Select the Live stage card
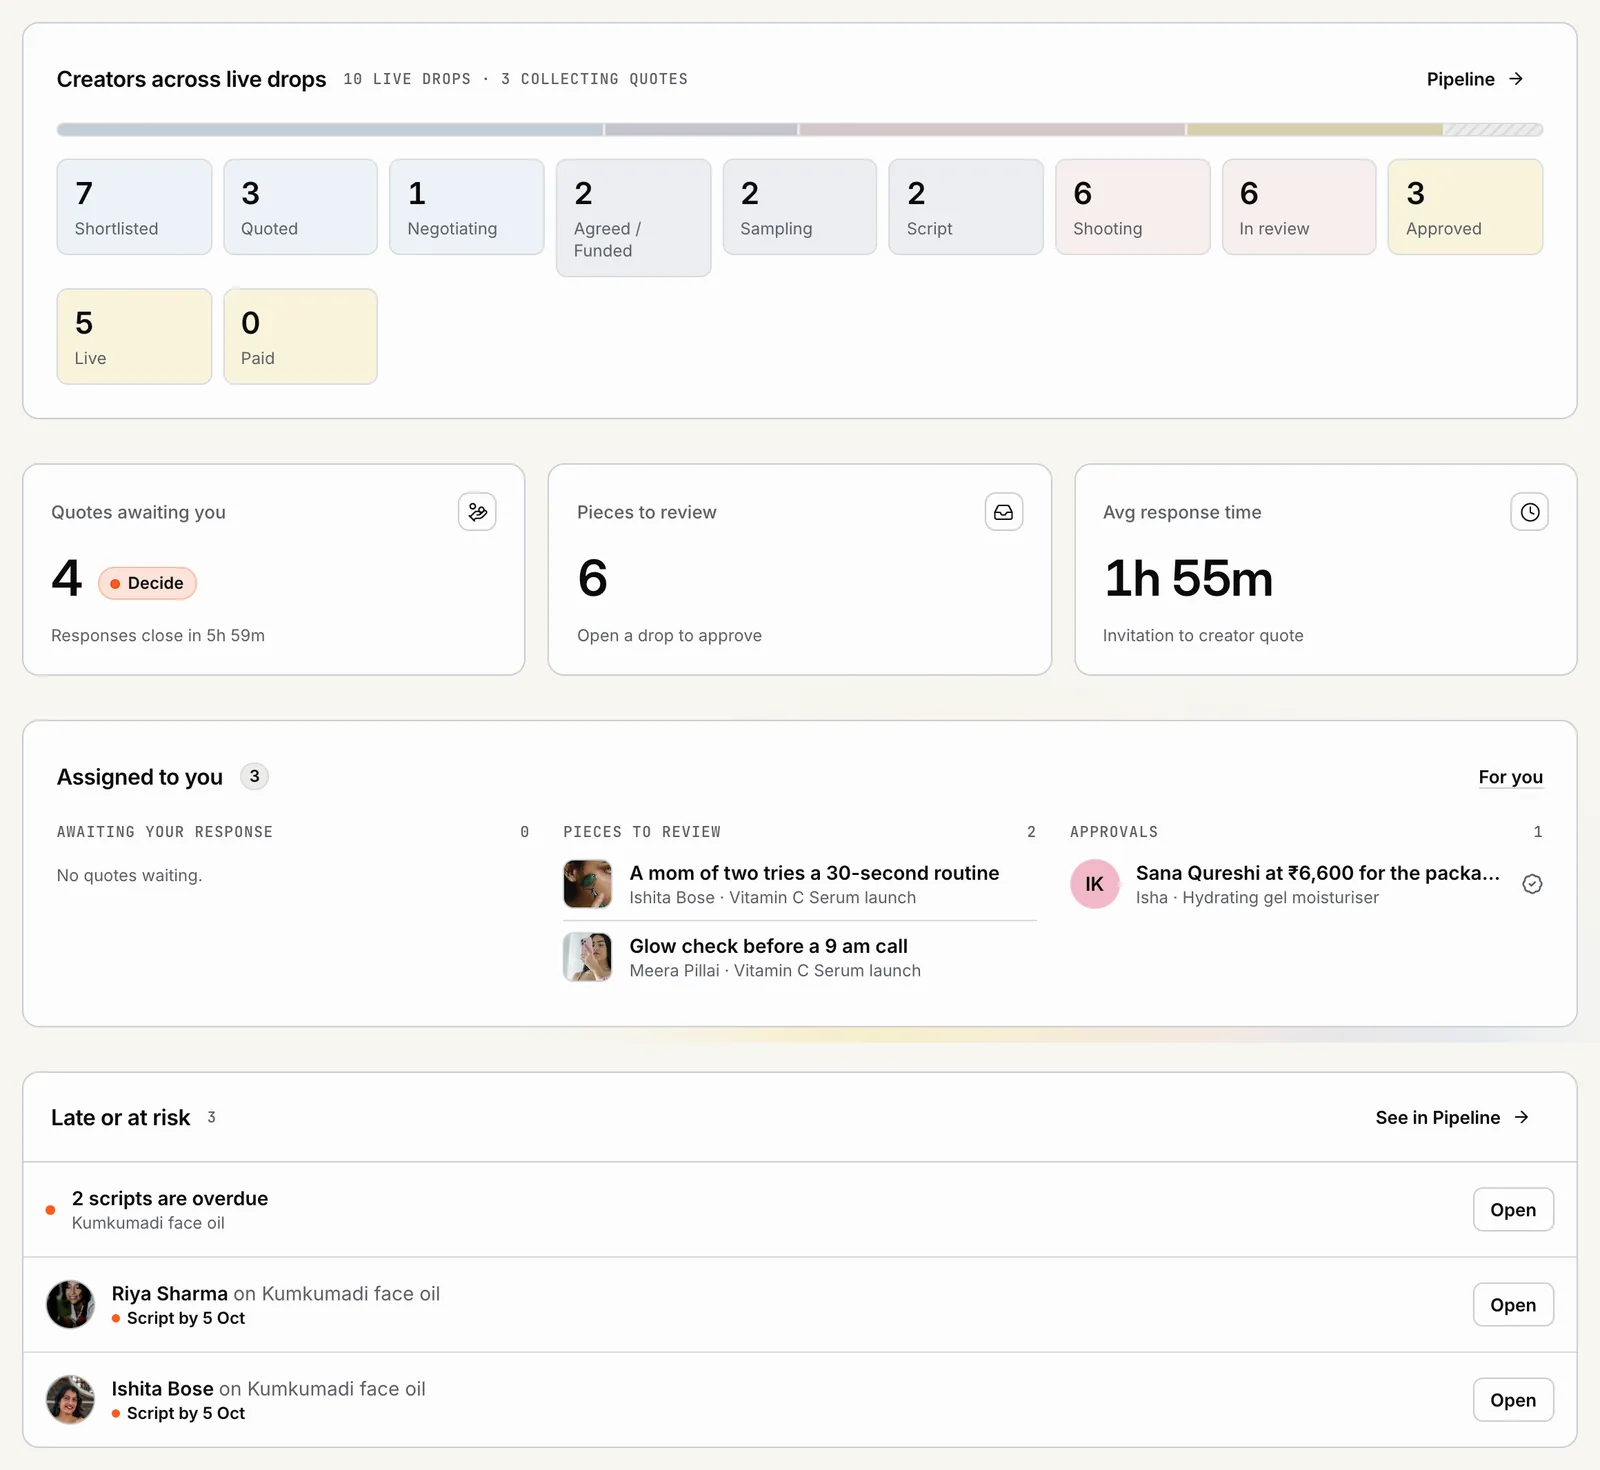Screen dimensions: 1600x1470 point(134,337)
